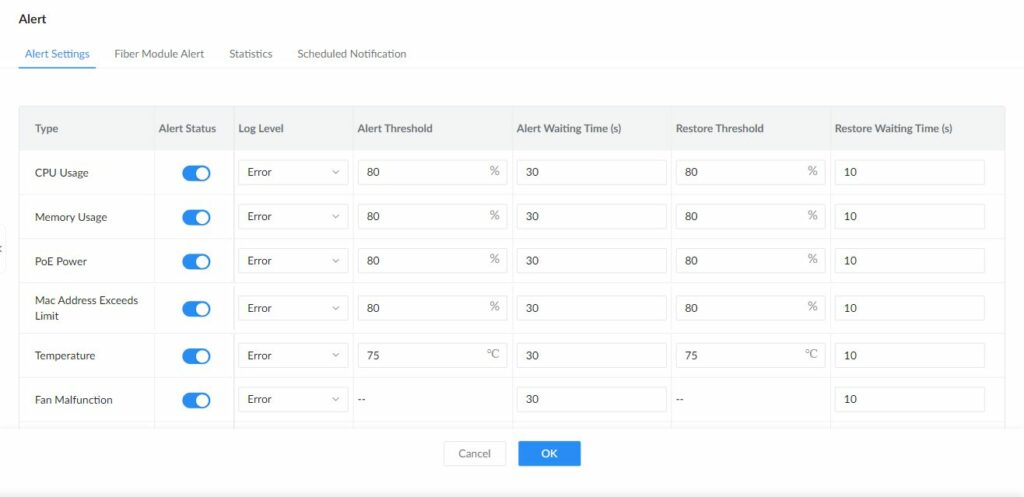
Task: Click the Fan Malfunction Alert Waiting Time field
Action: pyautogui.click(x=592, y=399)
